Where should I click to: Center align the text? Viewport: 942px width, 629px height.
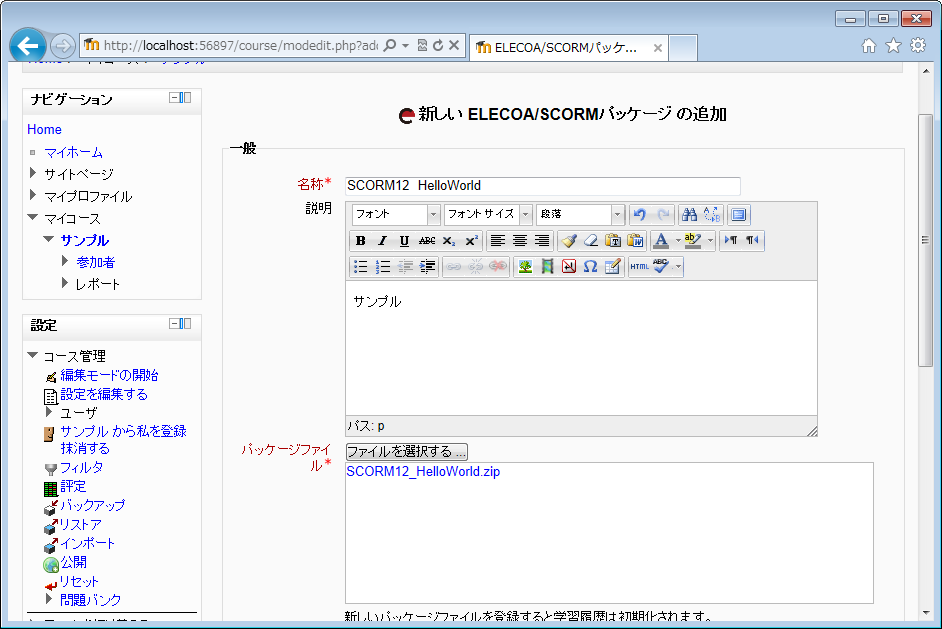[x=520, y=241]
